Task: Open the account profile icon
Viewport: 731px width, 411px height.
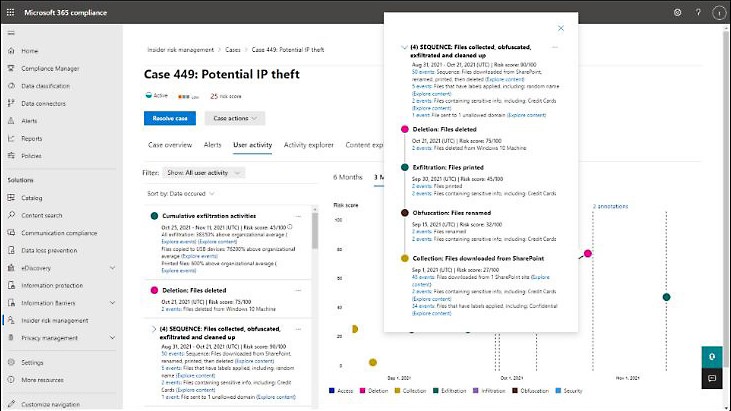Action: pyautogui.click(x=719, y=13)
